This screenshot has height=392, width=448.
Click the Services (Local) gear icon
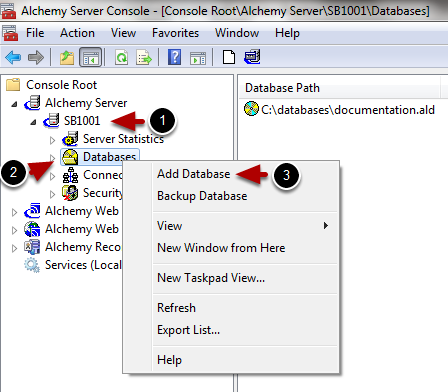(x=32, y=265)
